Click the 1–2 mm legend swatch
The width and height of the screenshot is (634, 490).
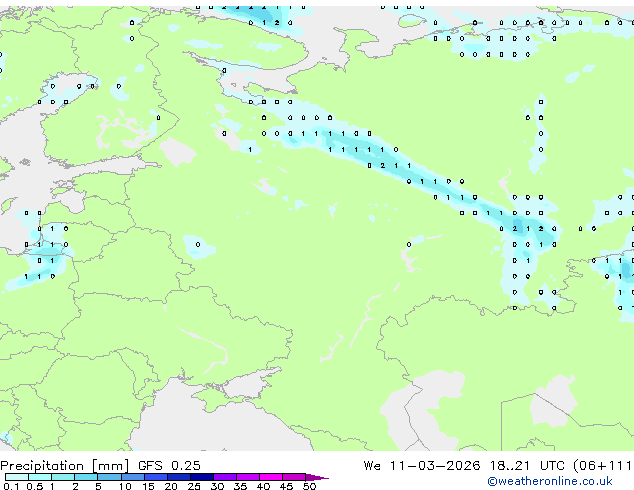coord(63,477)
